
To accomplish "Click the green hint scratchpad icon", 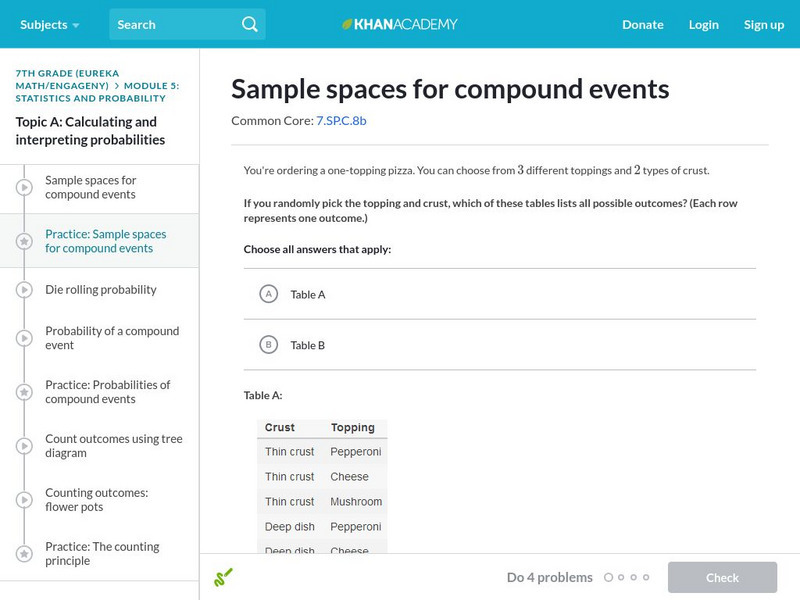I will pyautogui.click(x=223, y=577).
